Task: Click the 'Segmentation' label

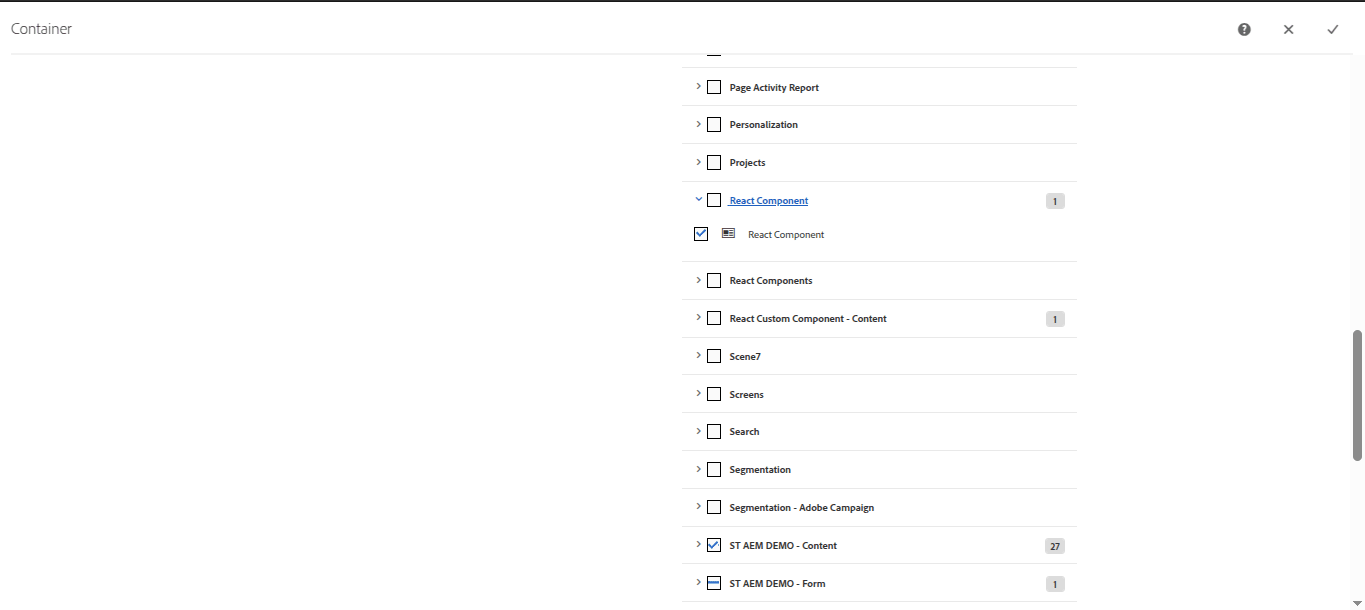Action: point(760,470)
